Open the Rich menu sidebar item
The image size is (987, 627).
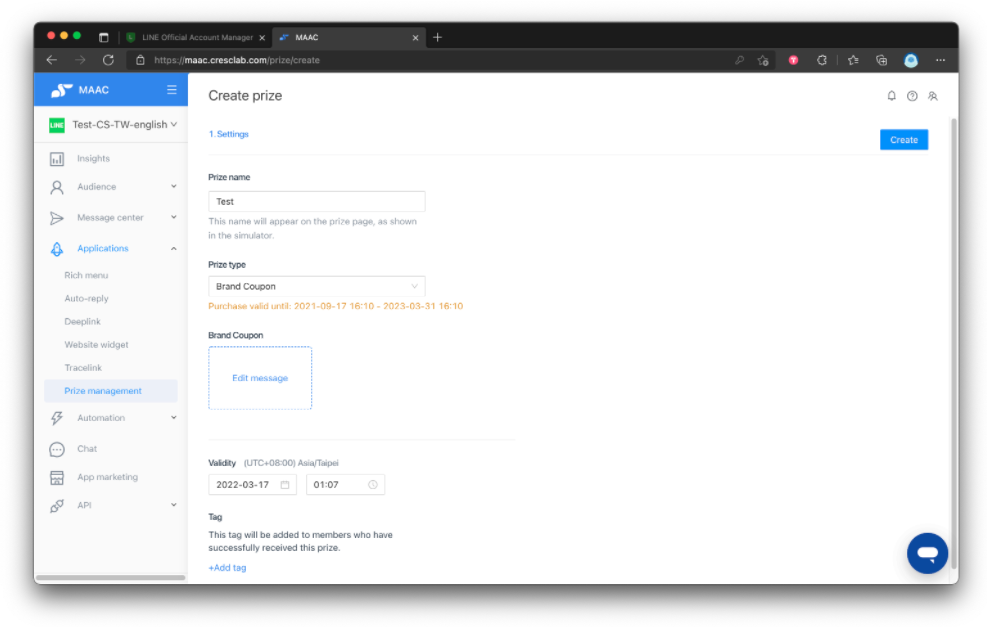[x=86, y=275]
